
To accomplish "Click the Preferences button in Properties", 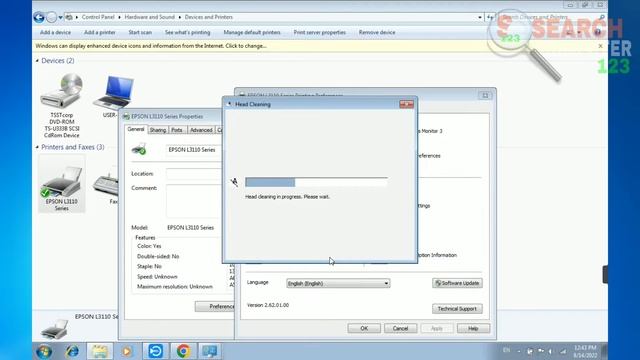I will tap(215, 307).
